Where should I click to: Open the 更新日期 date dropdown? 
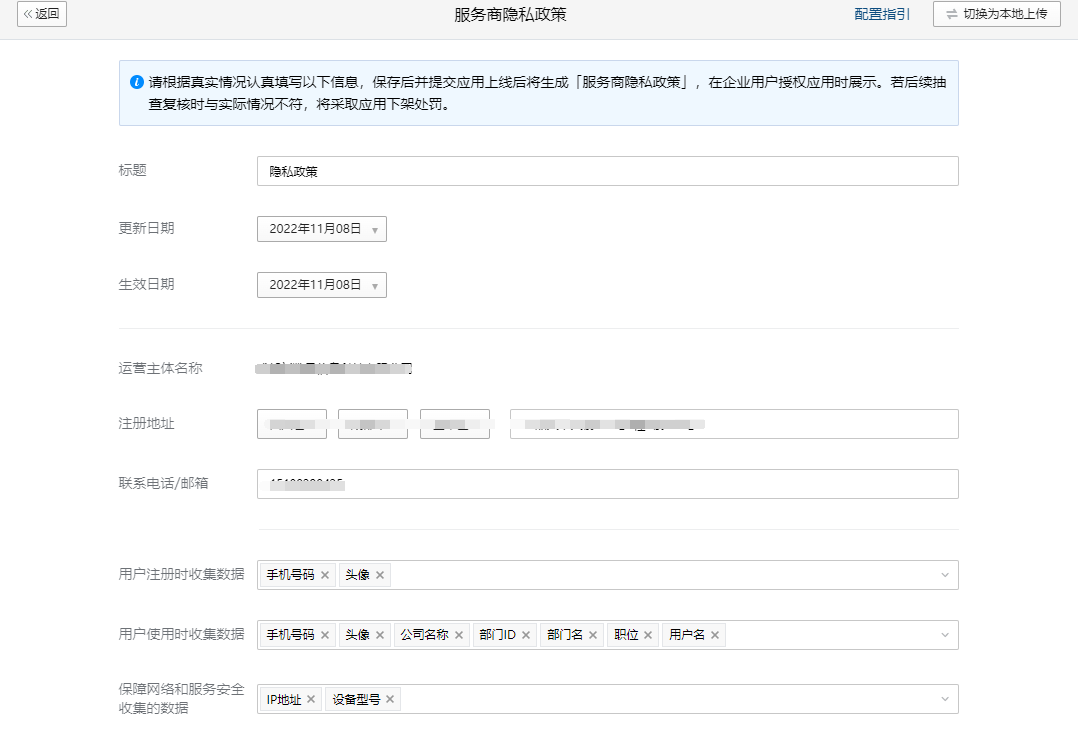321,229
